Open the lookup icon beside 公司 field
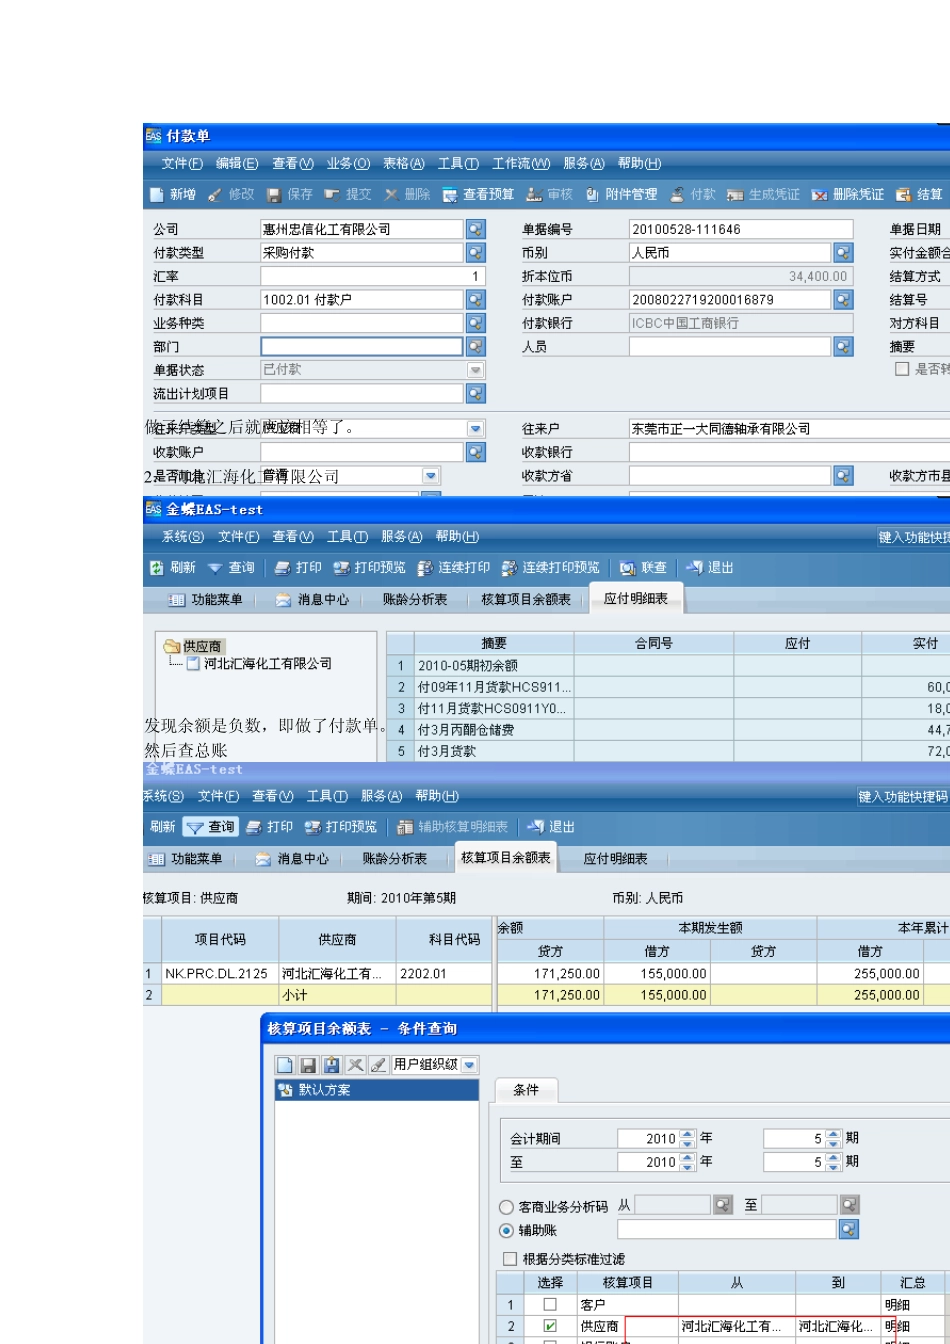This screenshot has height=1344, width=950. point(475,229)
